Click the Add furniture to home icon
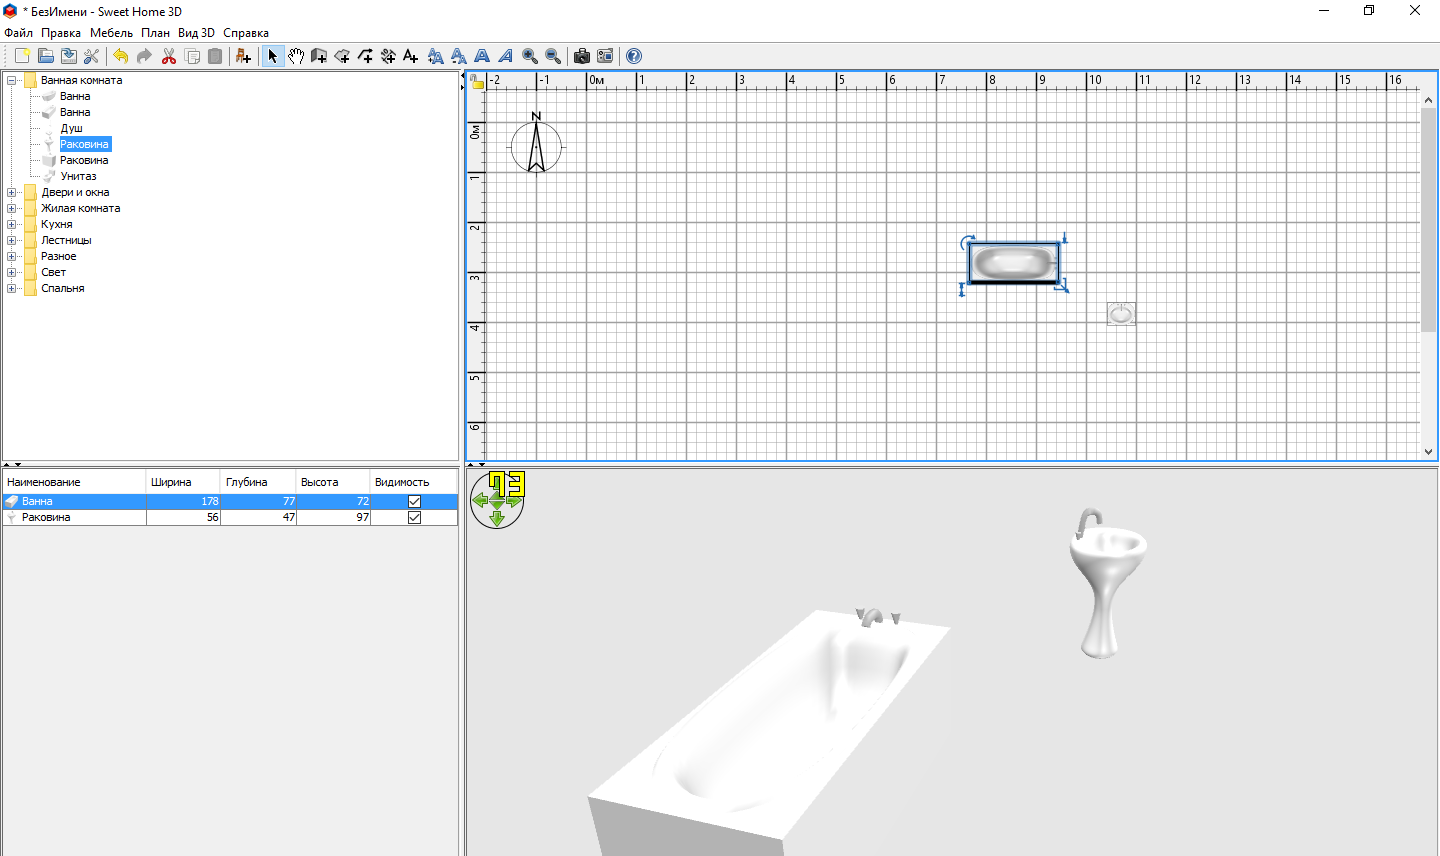1440x856 pixels. click(x=243, y=56)
